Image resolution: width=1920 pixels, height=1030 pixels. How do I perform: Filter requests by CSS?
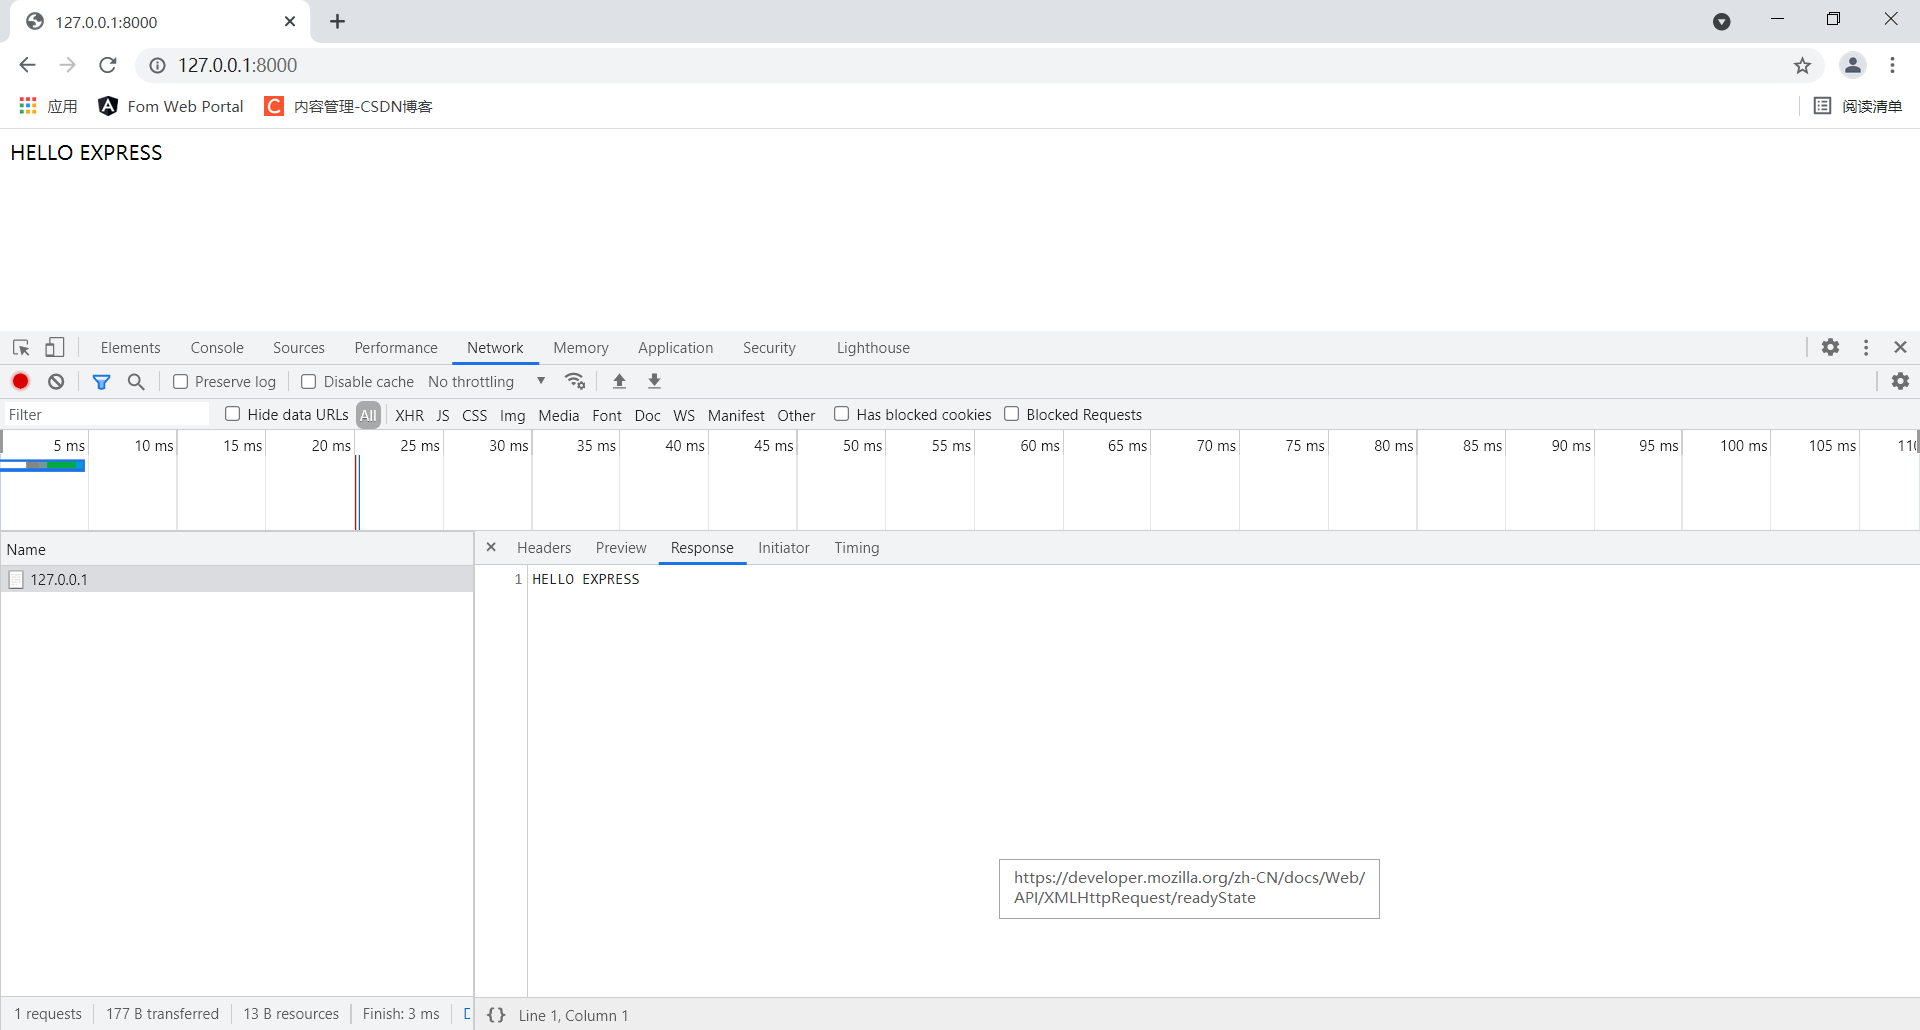coord(475,415)
